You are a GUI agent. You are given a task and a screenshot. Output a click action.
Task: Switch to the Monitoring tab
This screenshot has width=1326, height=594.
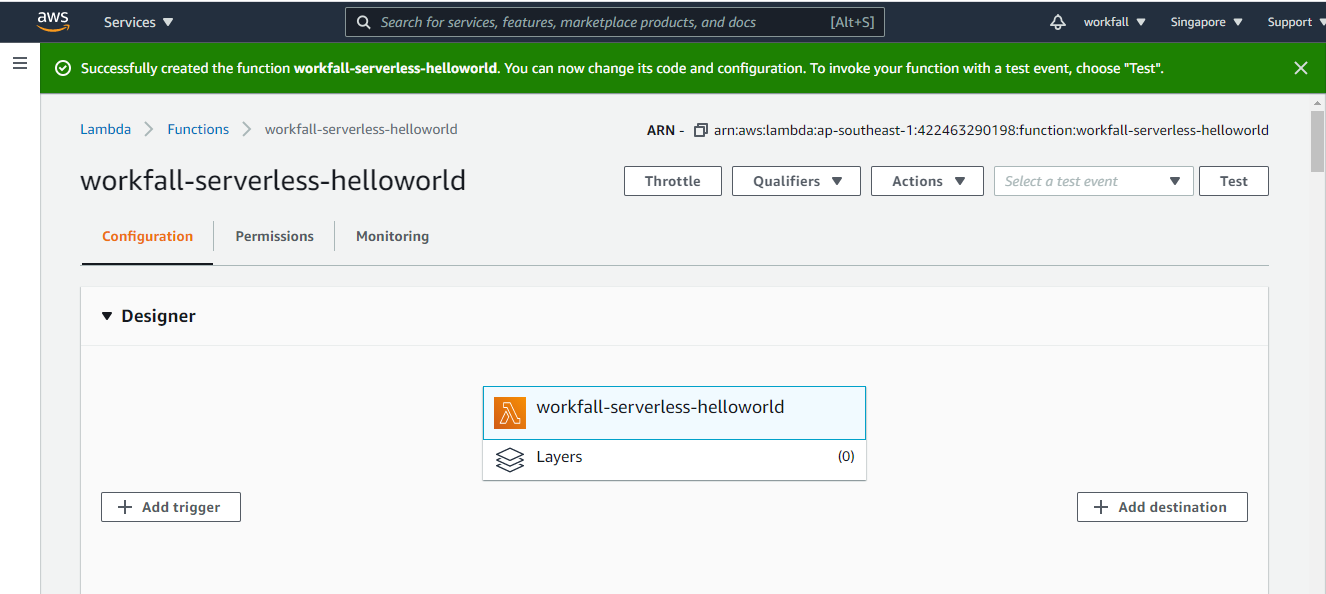(392, 236)
